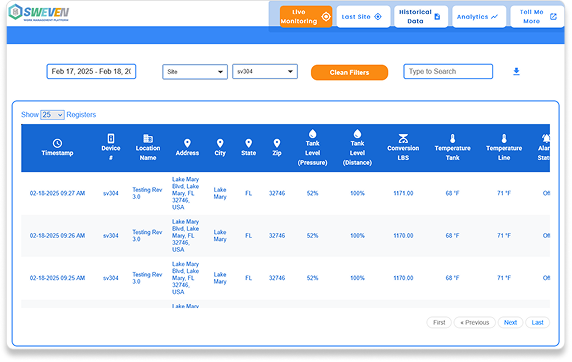572x362 pixels.
Task: Open the Show 25 registers dropdown
Action: pyautogui.click(x=52, y=115)
